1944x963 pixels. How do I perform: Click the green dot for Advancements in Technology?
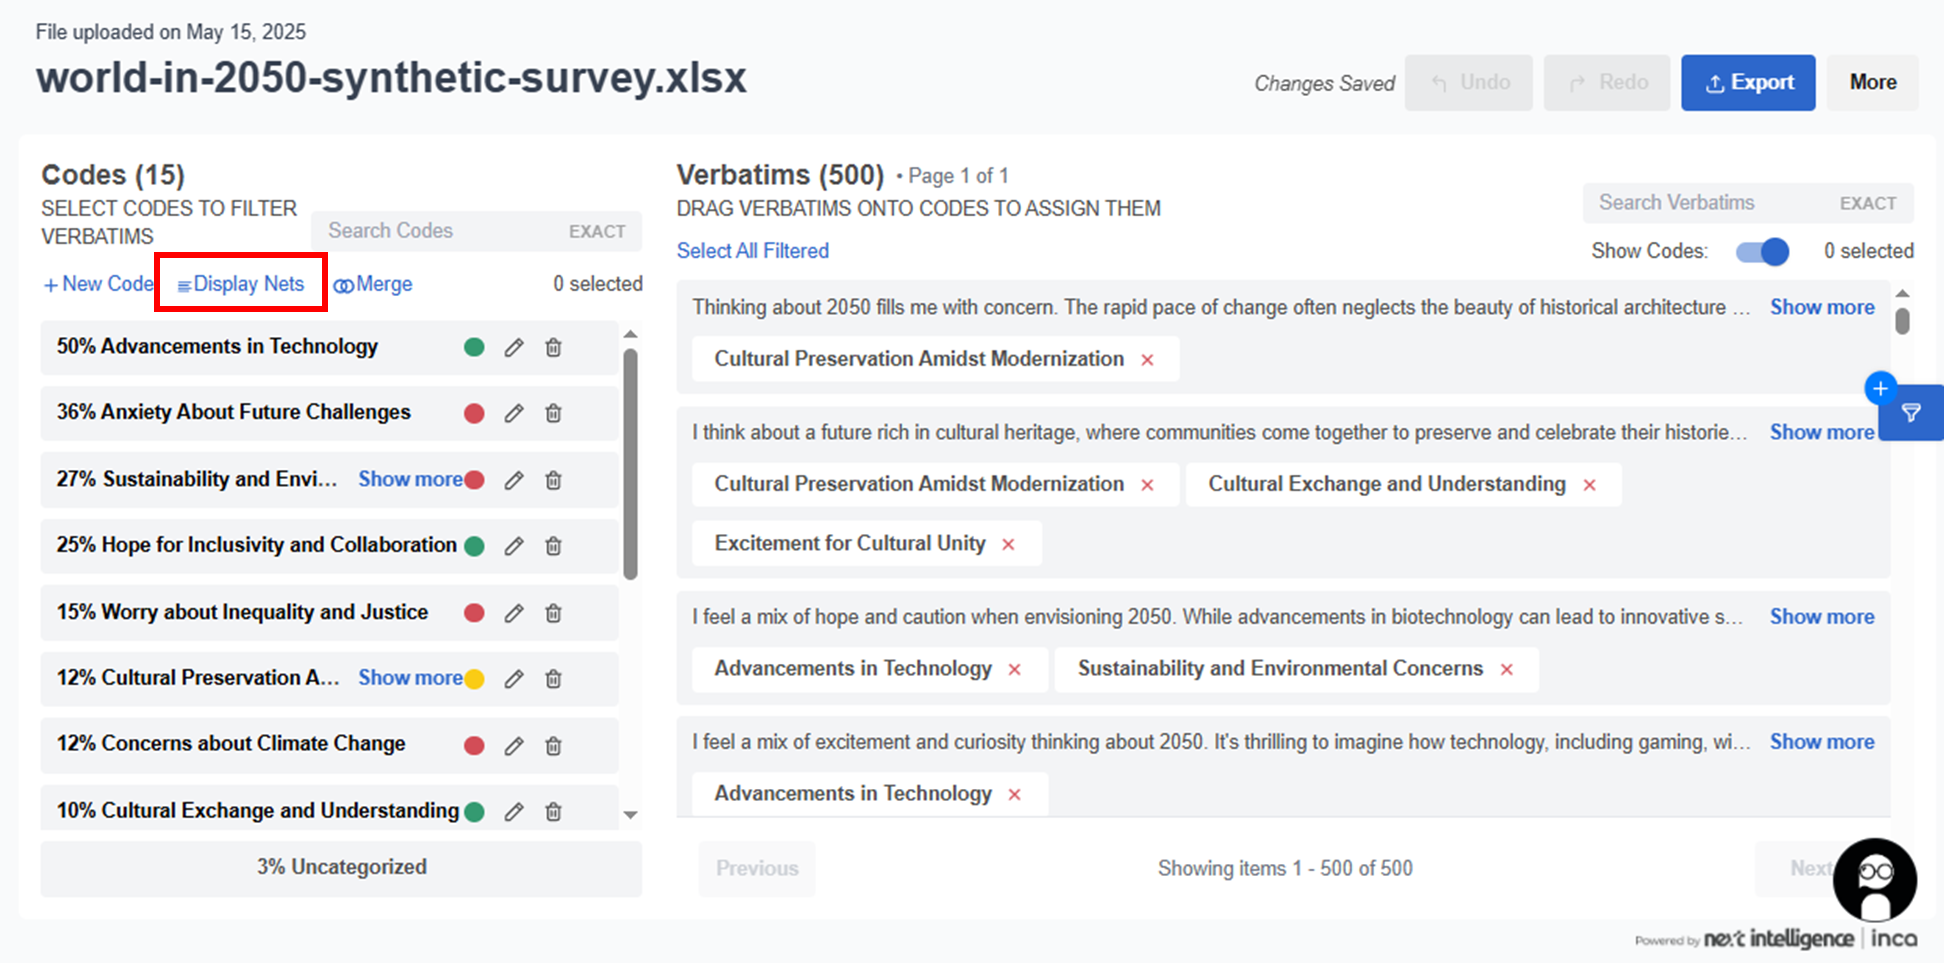click(474, 347)
